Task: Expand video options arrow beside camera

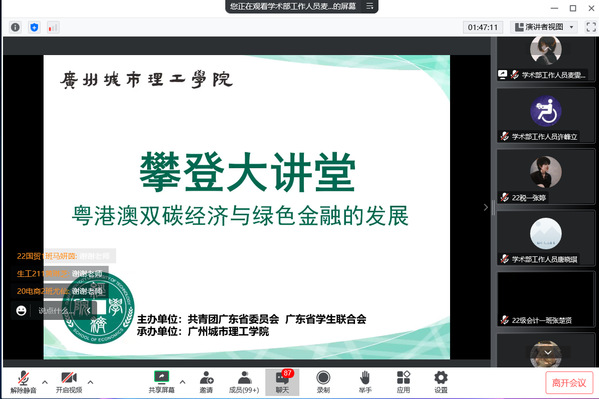Action: point(91,382)
